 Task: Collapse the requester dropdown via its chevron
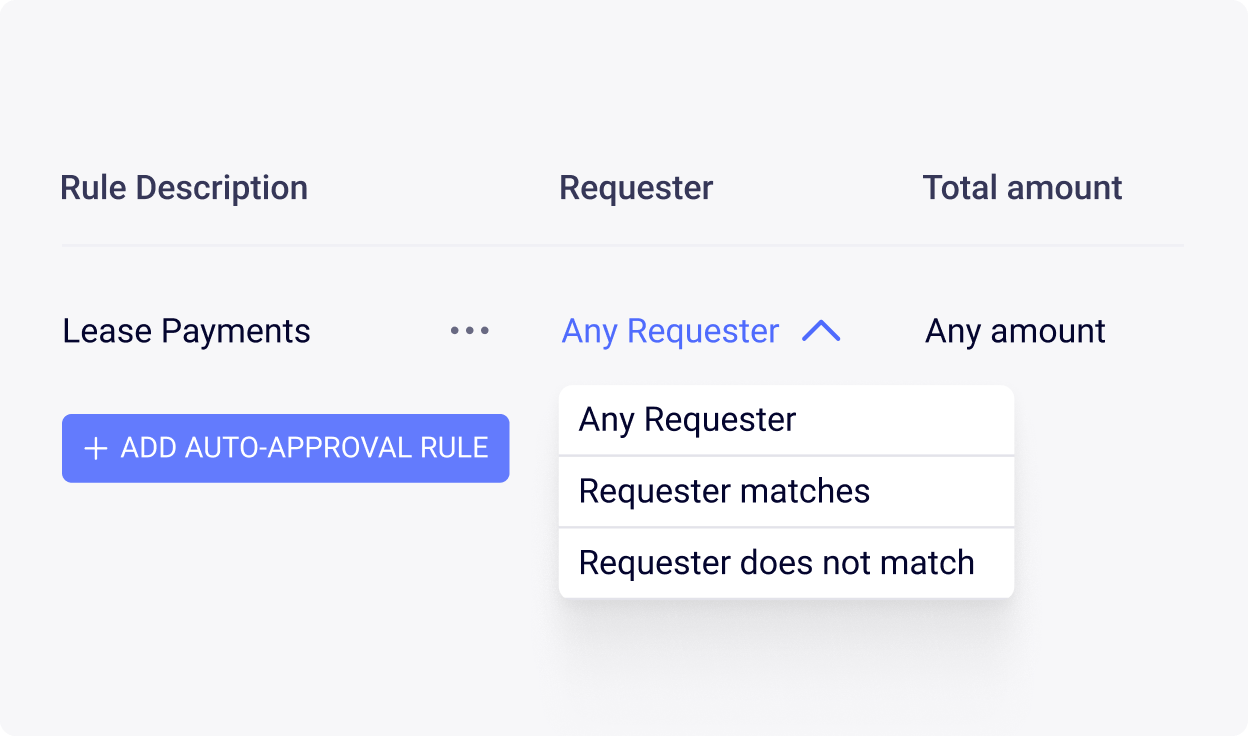click(819, 331)
